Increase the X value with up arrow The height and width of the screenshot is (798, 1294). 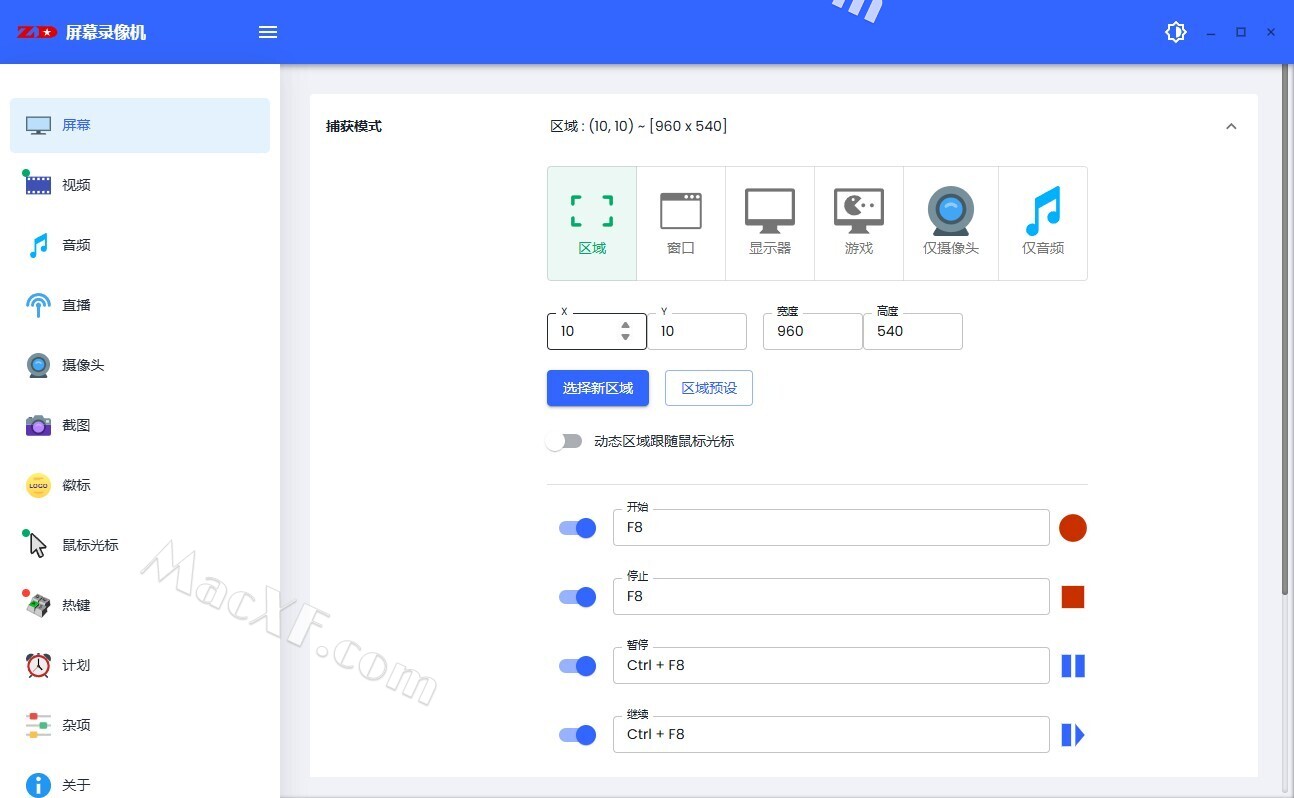[x=625, y=325]
